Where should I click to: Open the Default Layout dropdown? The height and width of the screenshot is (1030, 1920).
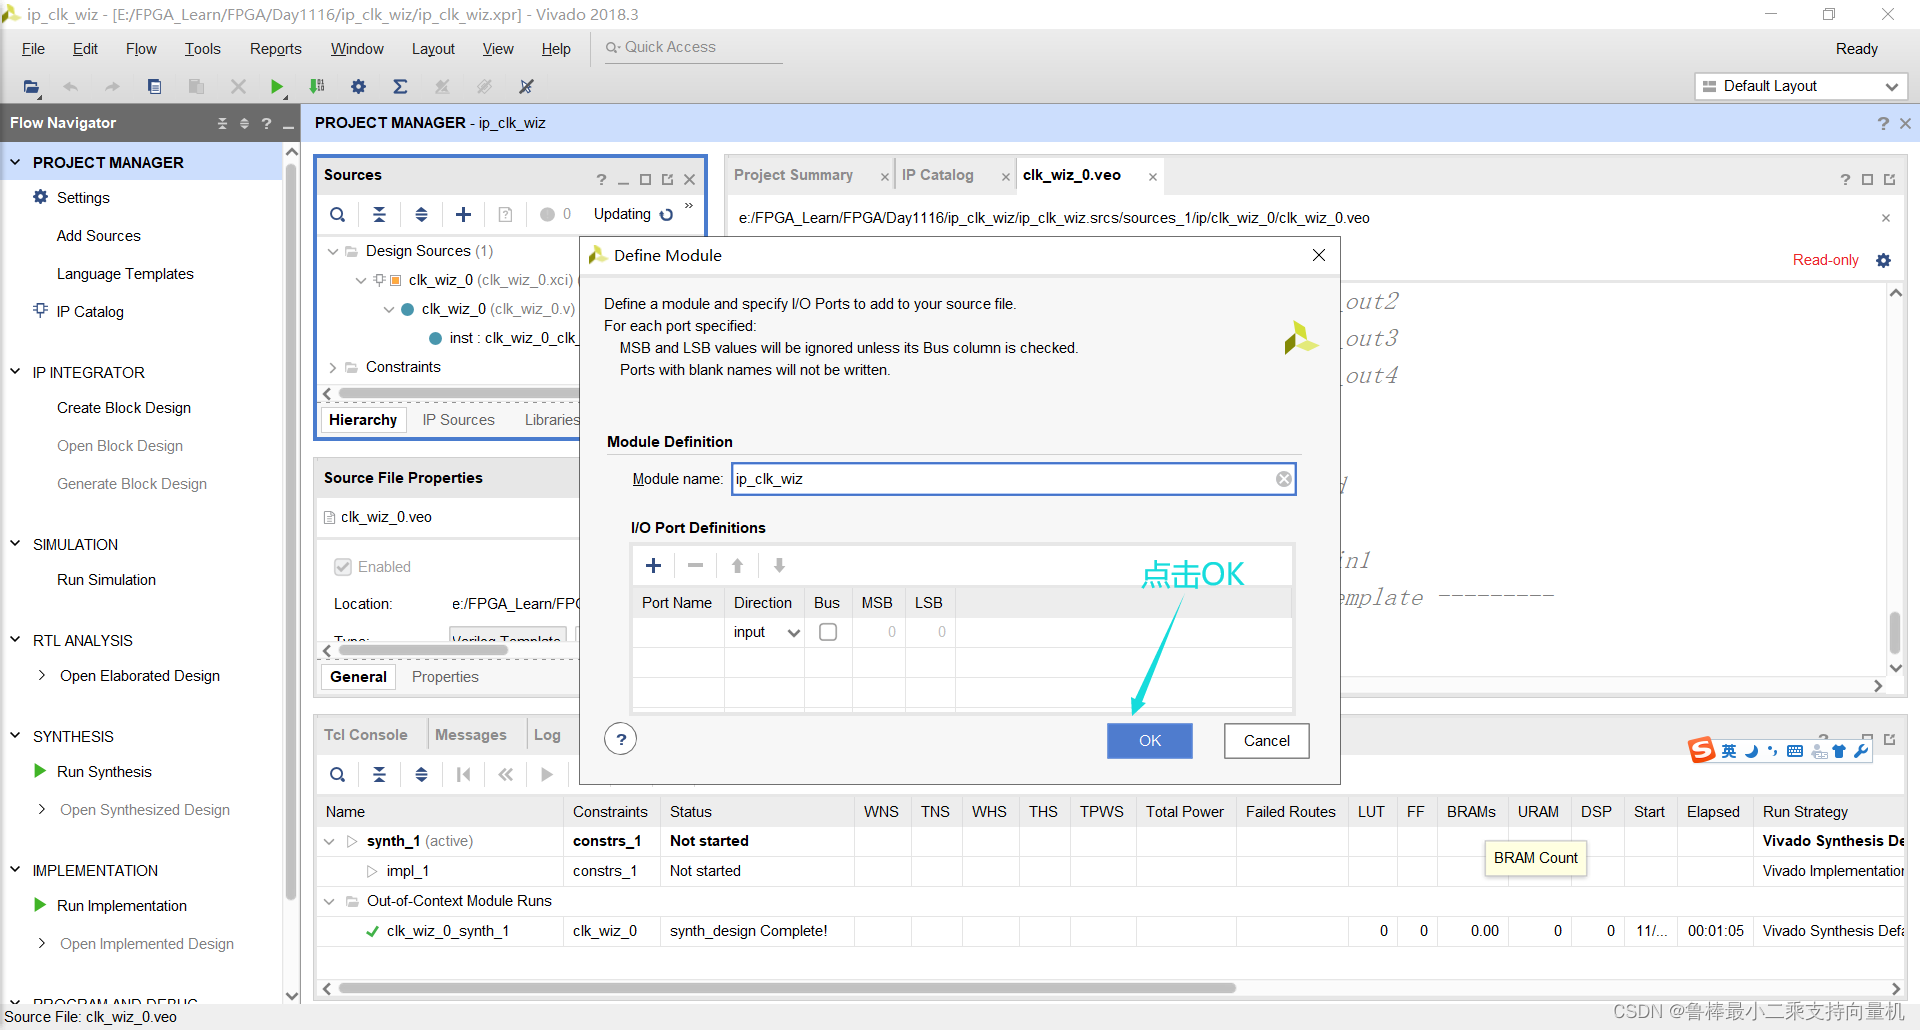(x=1801, y=86)
